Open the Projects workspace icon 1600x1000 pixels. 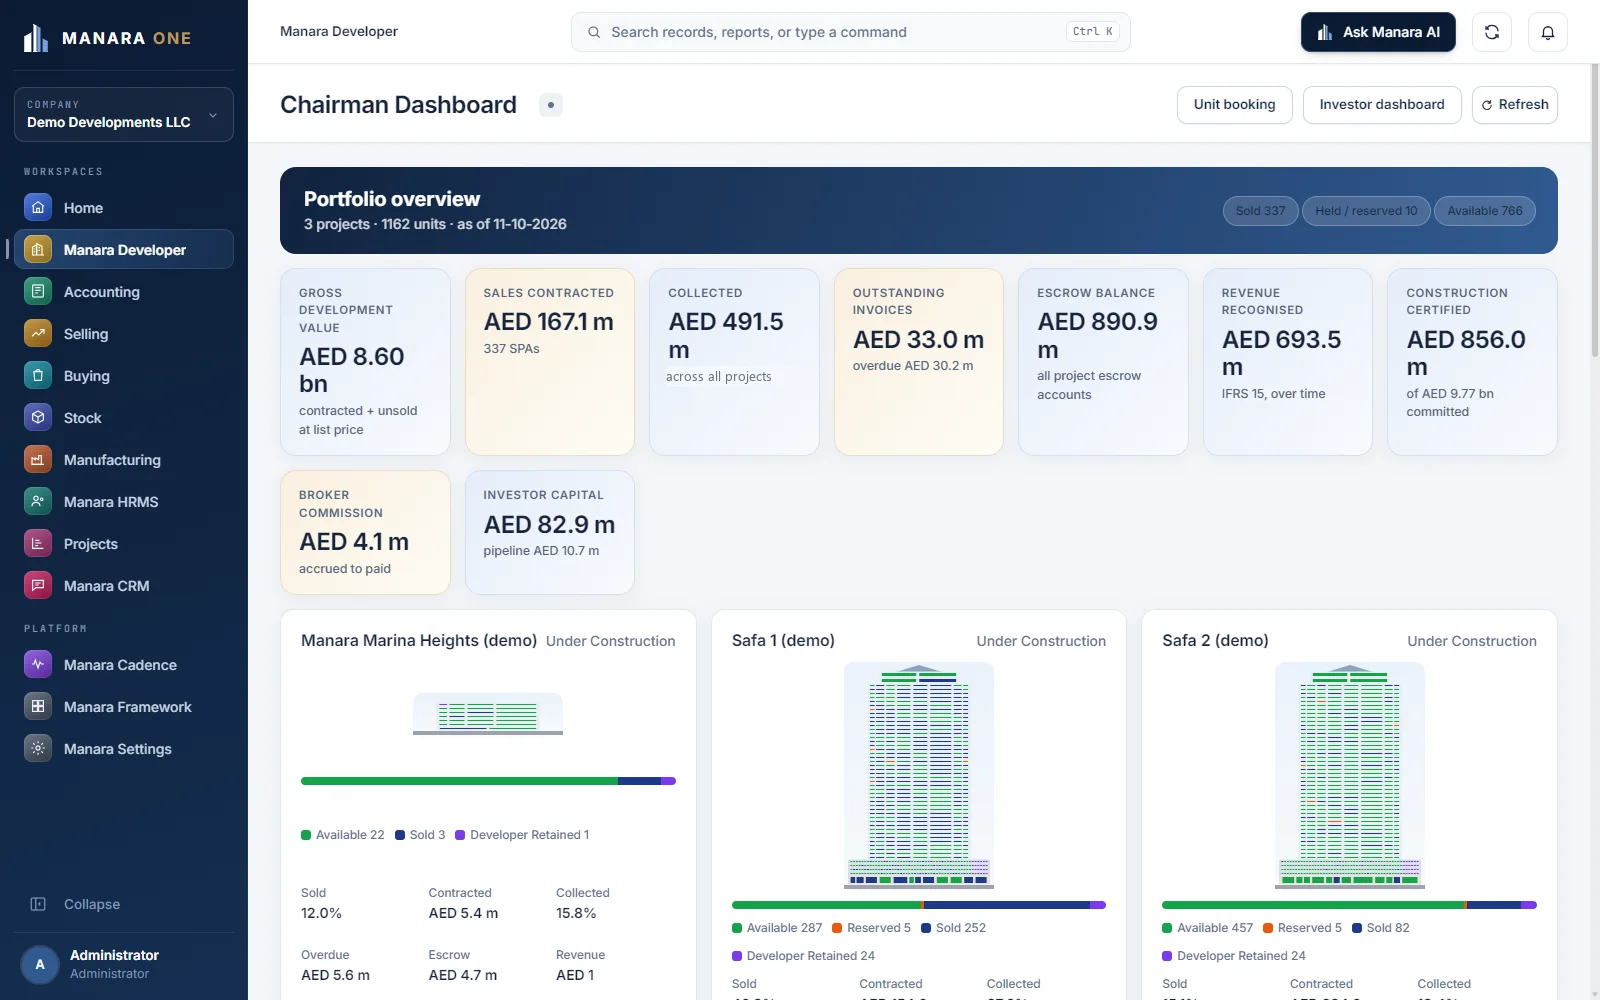[38, 544]
